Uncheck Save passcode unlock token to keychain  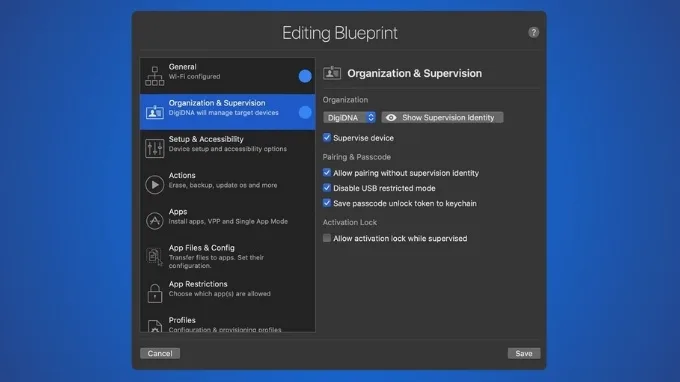[x=327, y=203]
